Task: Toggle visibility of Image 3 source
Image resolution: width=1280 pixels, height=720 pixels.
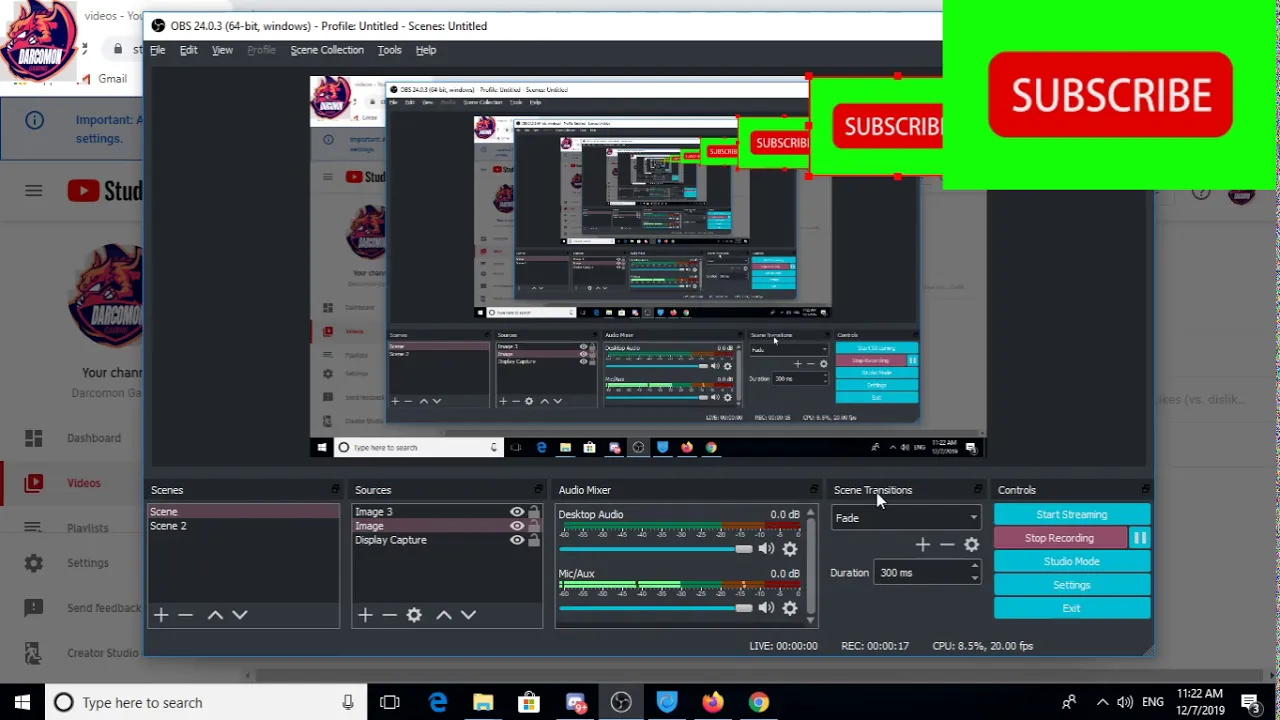Action: coord(517,512)
